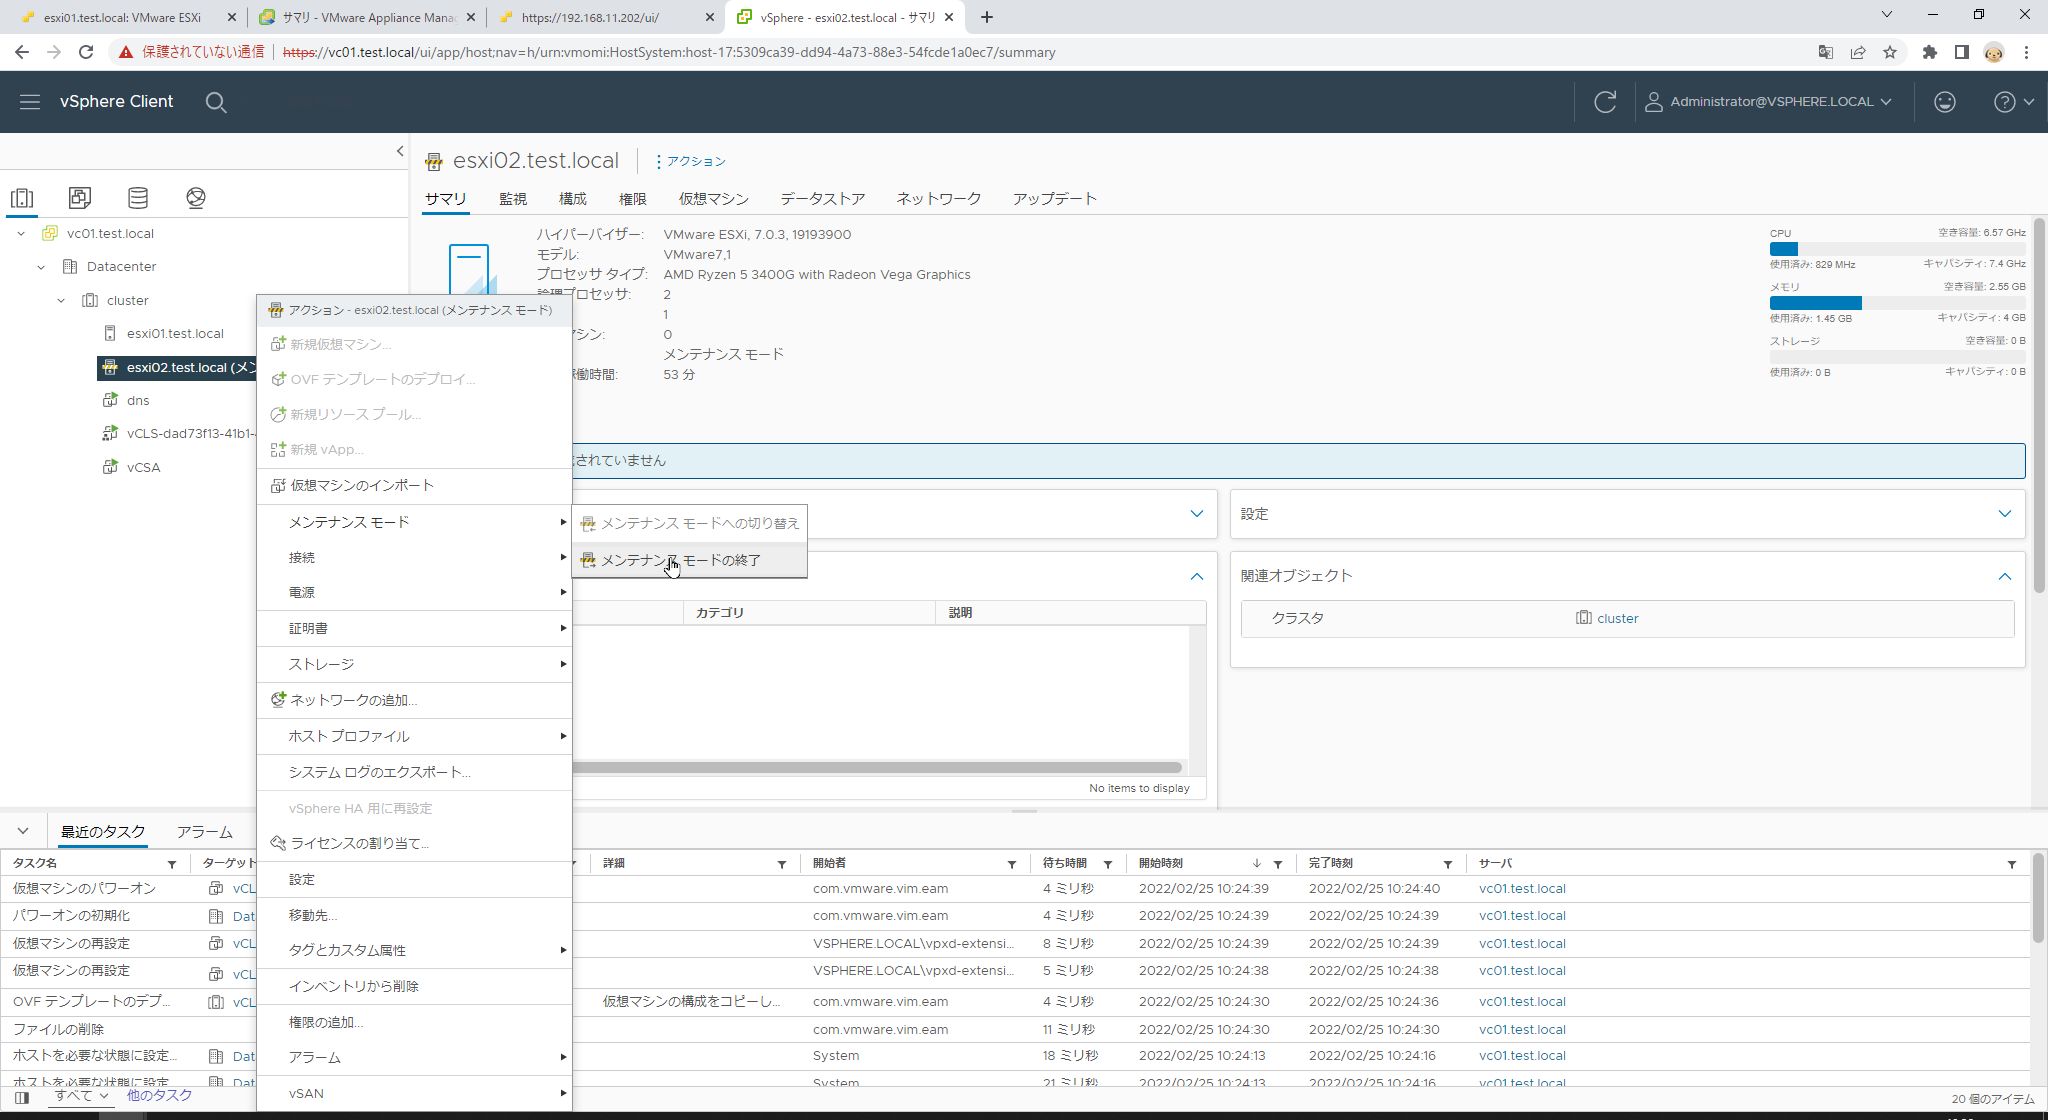Filter the 完了時刻 column
The image size is (2048, 1120).
click(x=1447, y=864)
